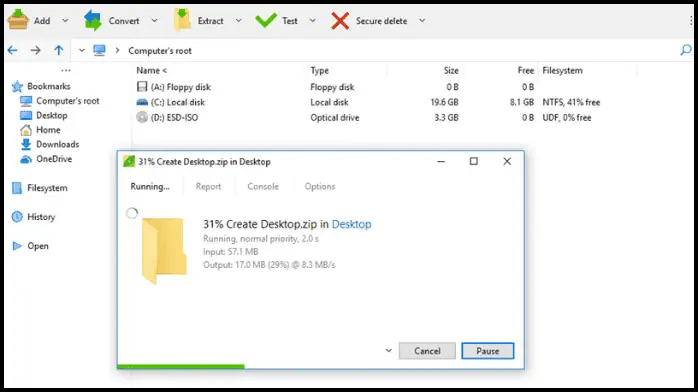Click the computer icon in address bar
Image resolution: width=698 pixels, height=392 pixels.
point(99,50)
